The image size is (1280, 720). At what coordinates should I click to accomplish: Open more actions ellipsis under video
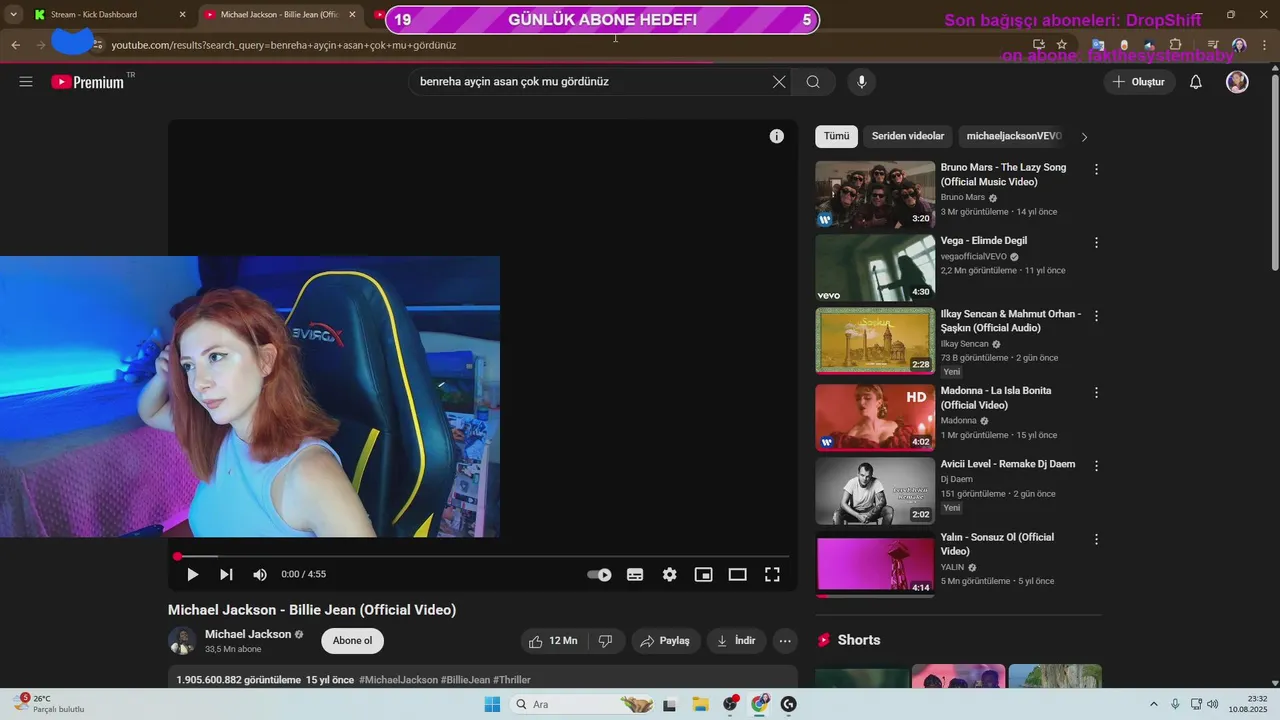[785, 641]
